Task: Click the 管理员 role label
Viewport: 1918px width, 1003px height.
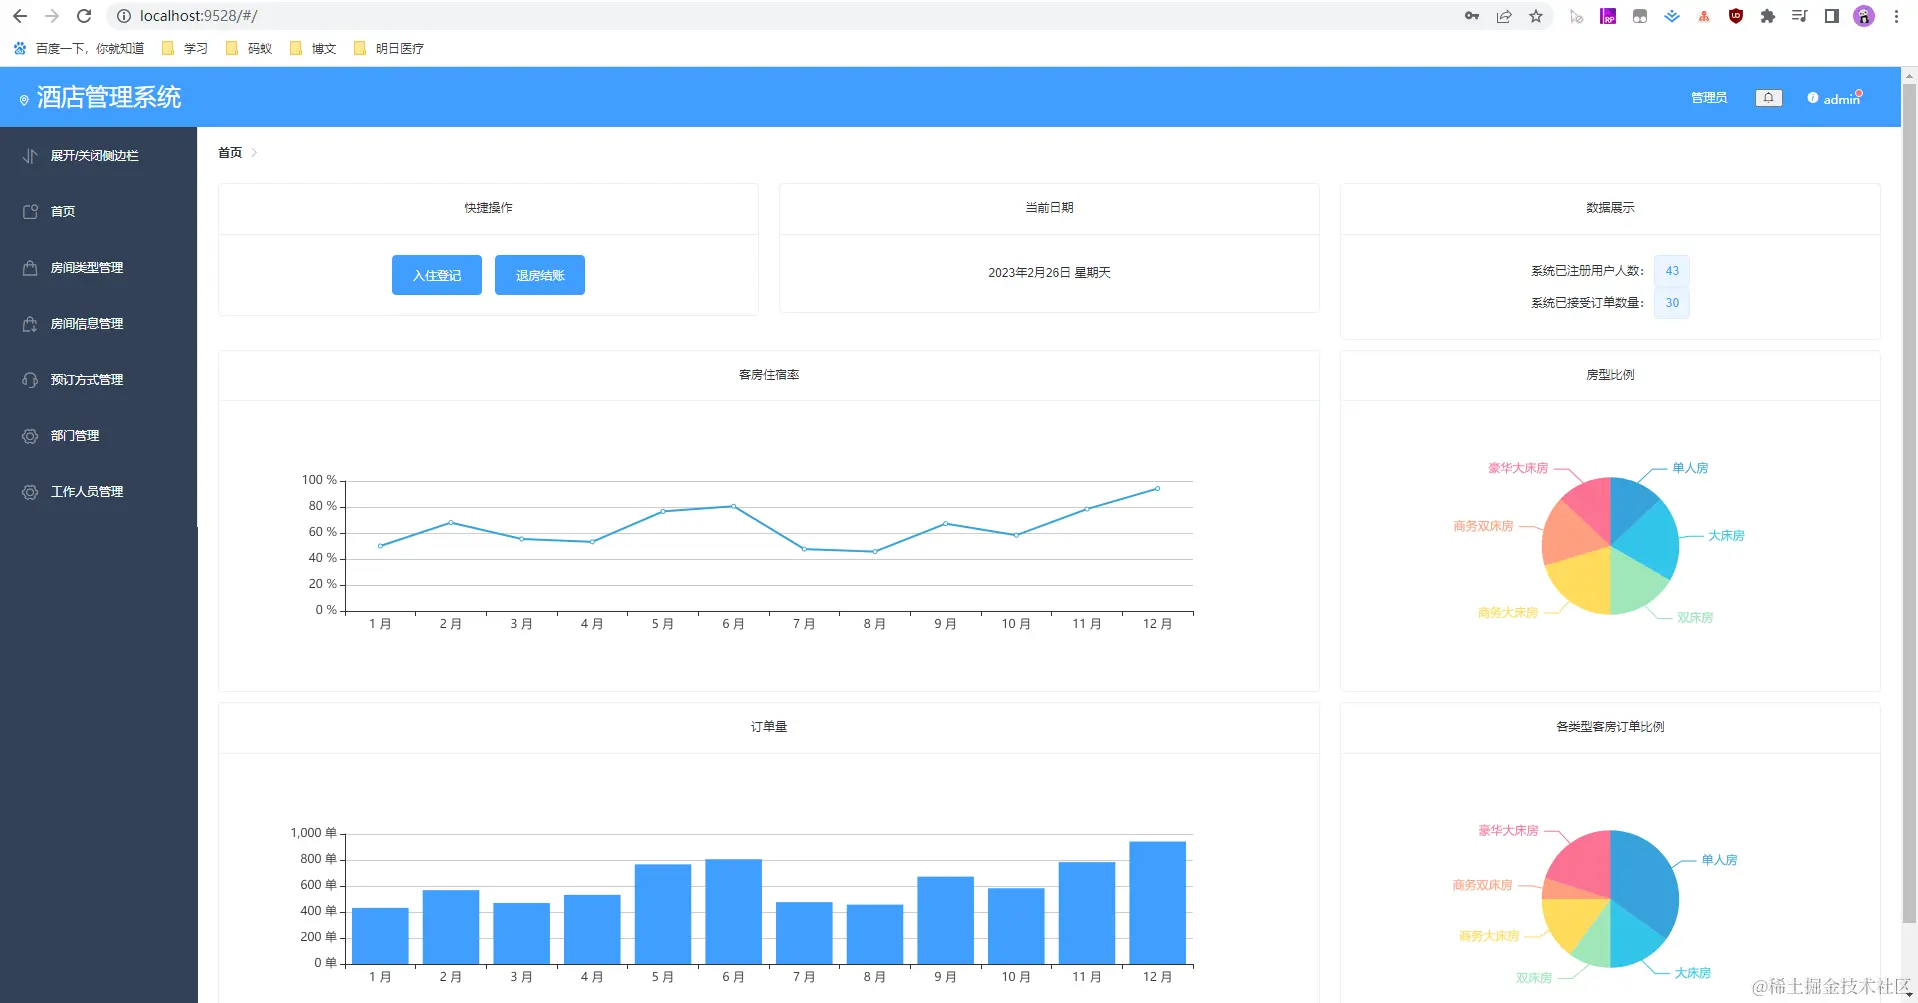Action: [x=1709, y=98]
